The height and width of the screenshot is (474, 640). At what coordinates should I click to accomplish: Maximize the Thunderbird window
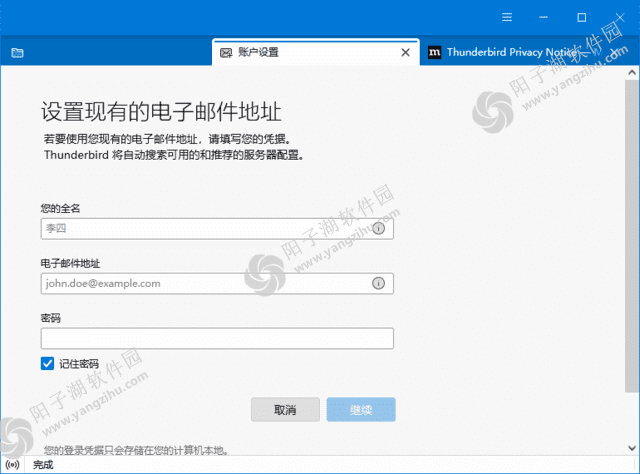coord(582,17)
